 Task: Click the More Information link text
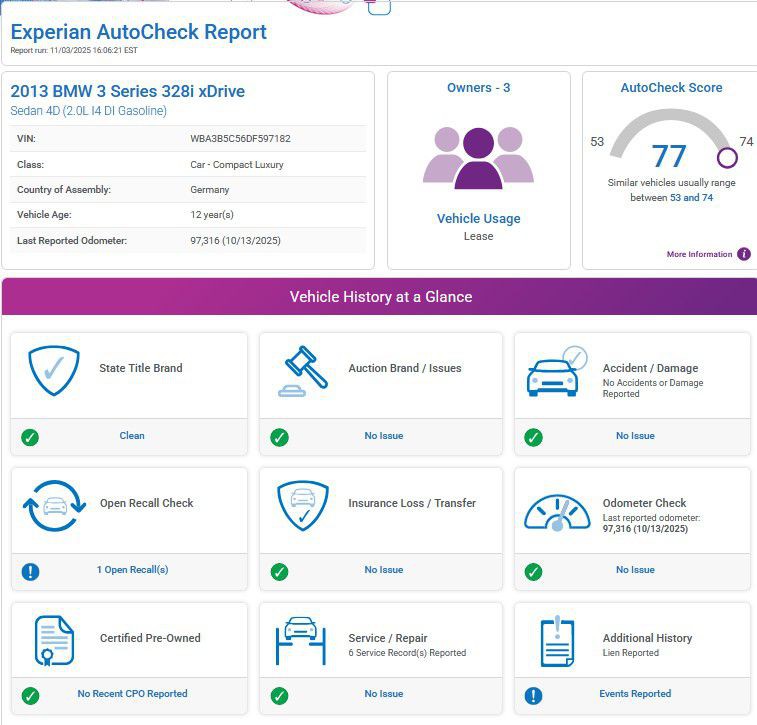[x=699, y=255]
